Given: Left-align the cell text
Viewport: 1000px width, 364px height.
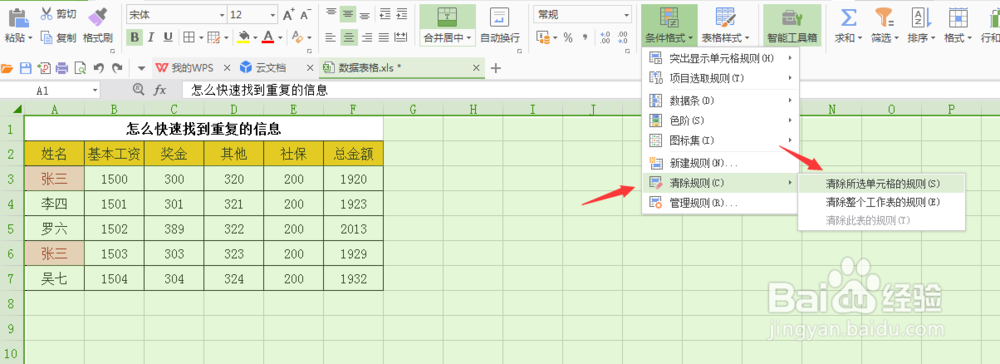Looking at the screenshot, I should pyautogui.click(x=330, y=38).
